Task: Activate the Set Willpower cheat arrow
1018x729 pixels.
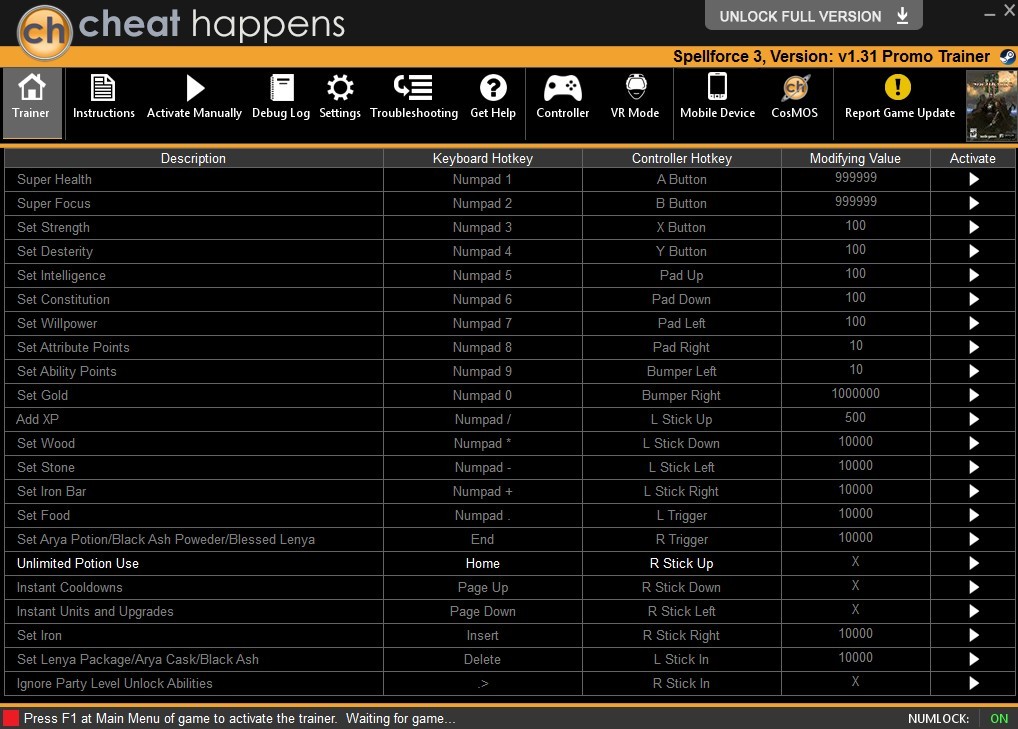Action: pyautogui.click(x=973, y=323)
